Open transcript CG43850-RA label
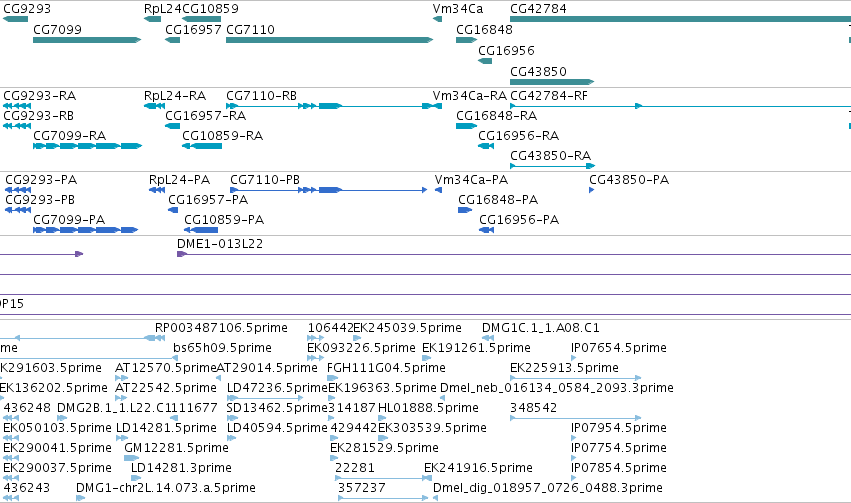 click(x=551, y=156)
